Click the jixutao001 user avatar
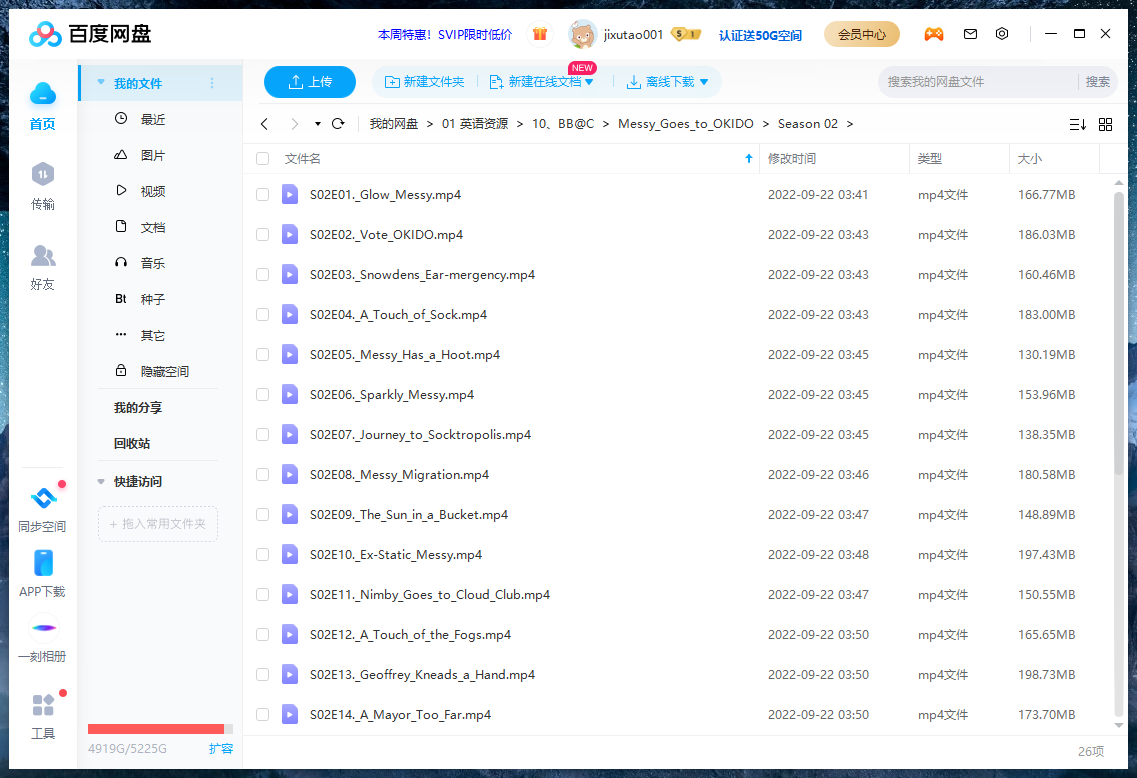Viewport: 1137px width, 778px height. [582, 34]
